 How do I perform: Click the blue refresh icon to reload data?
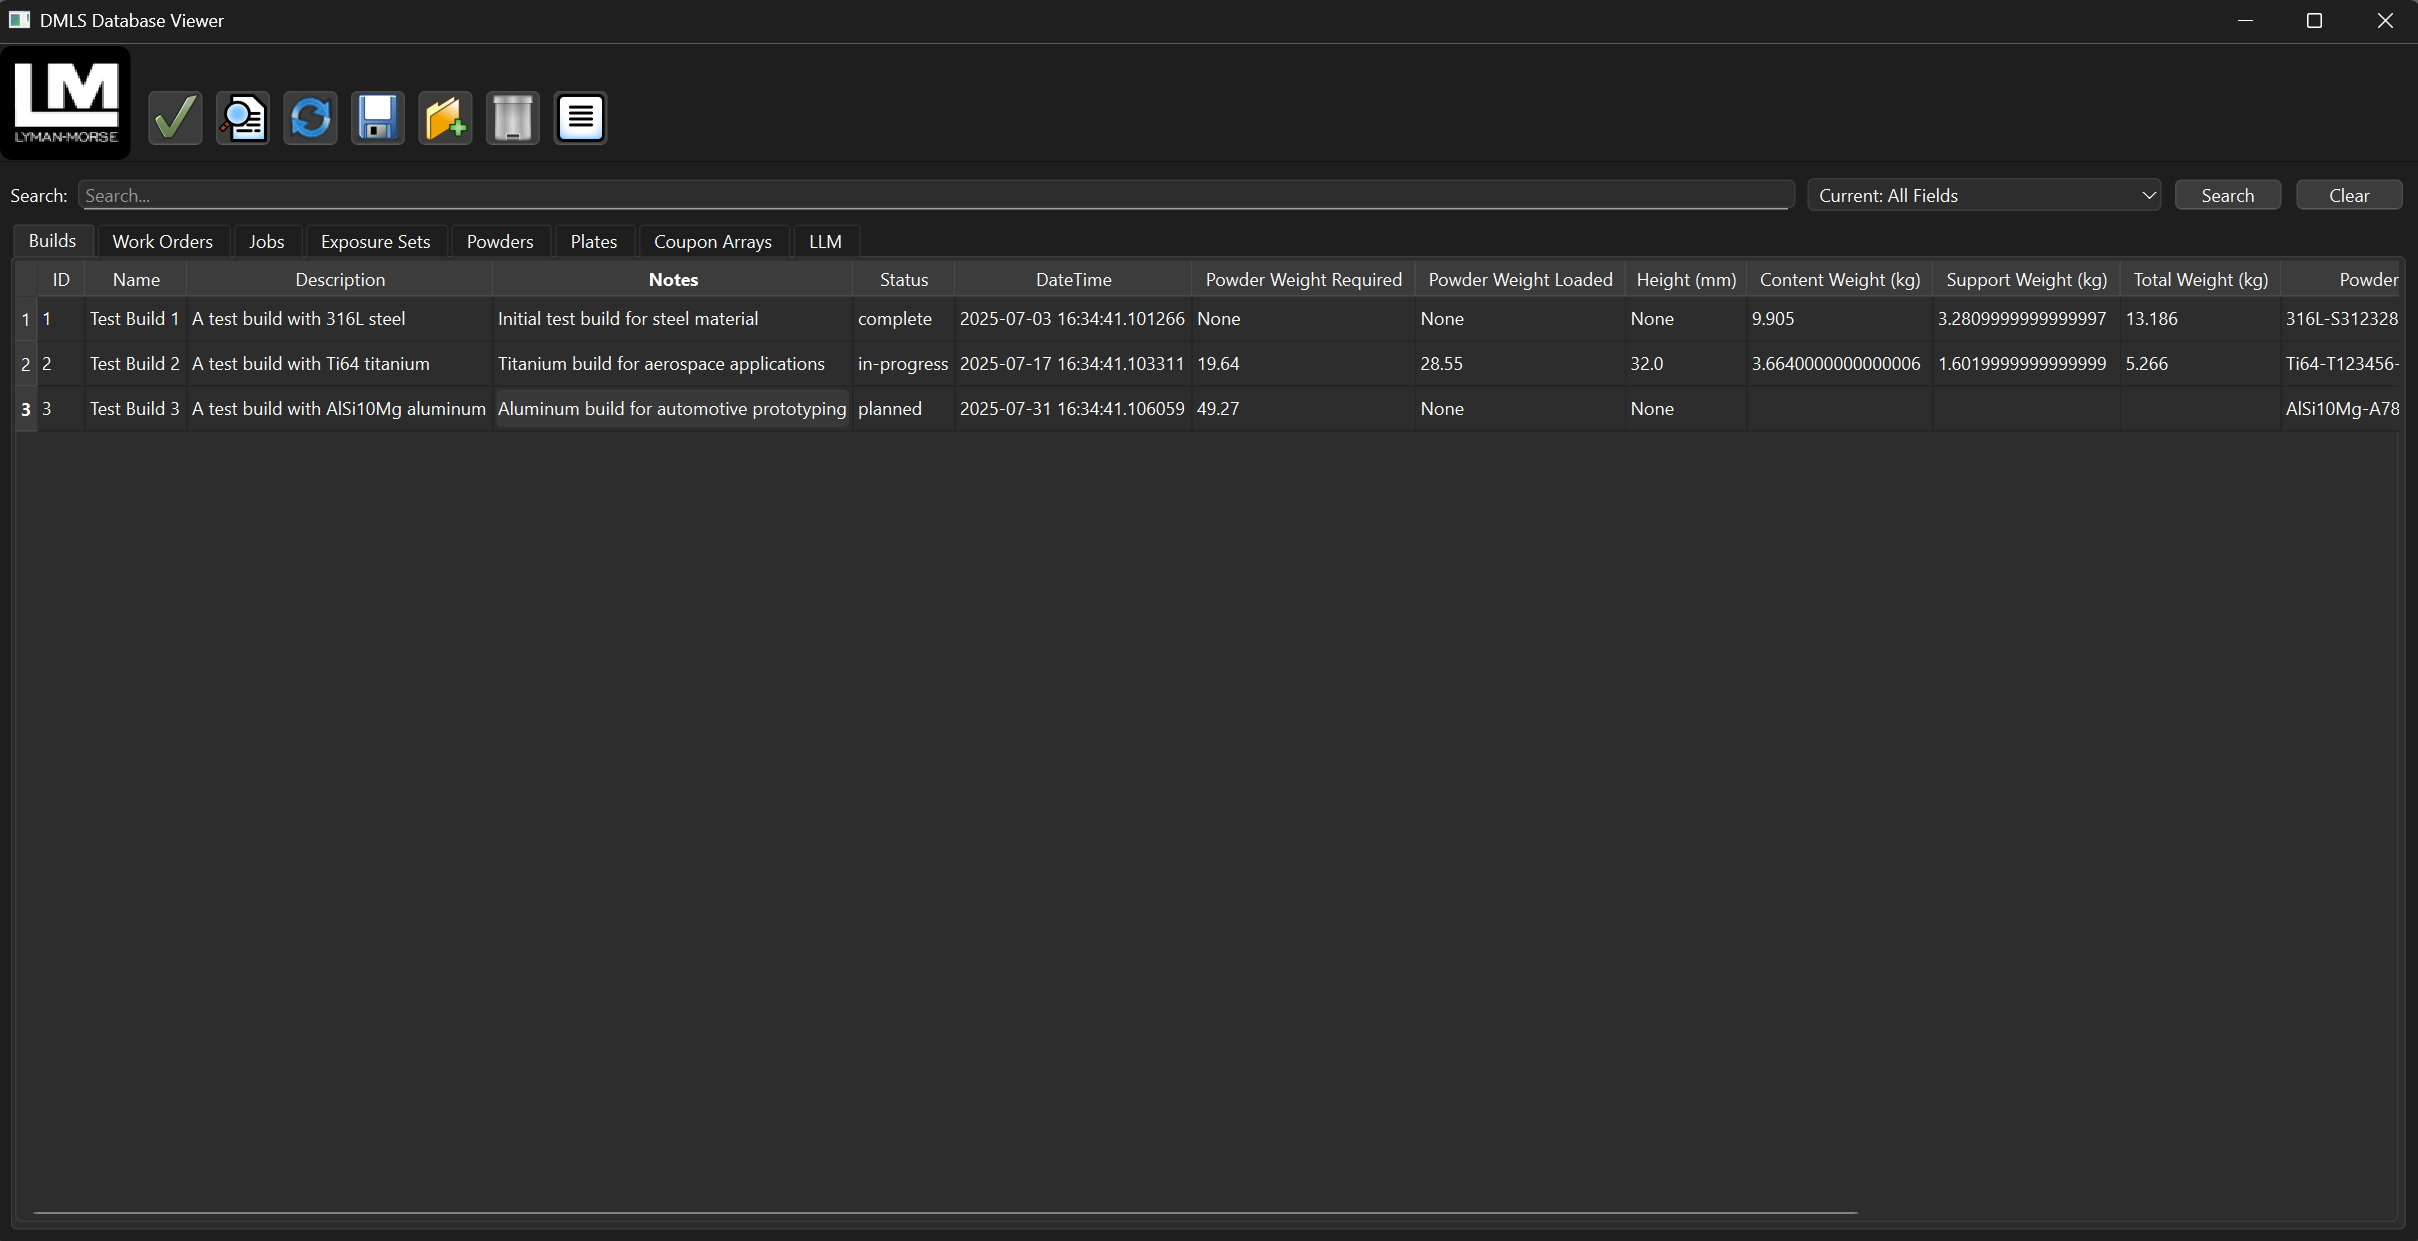click(310, 118)
